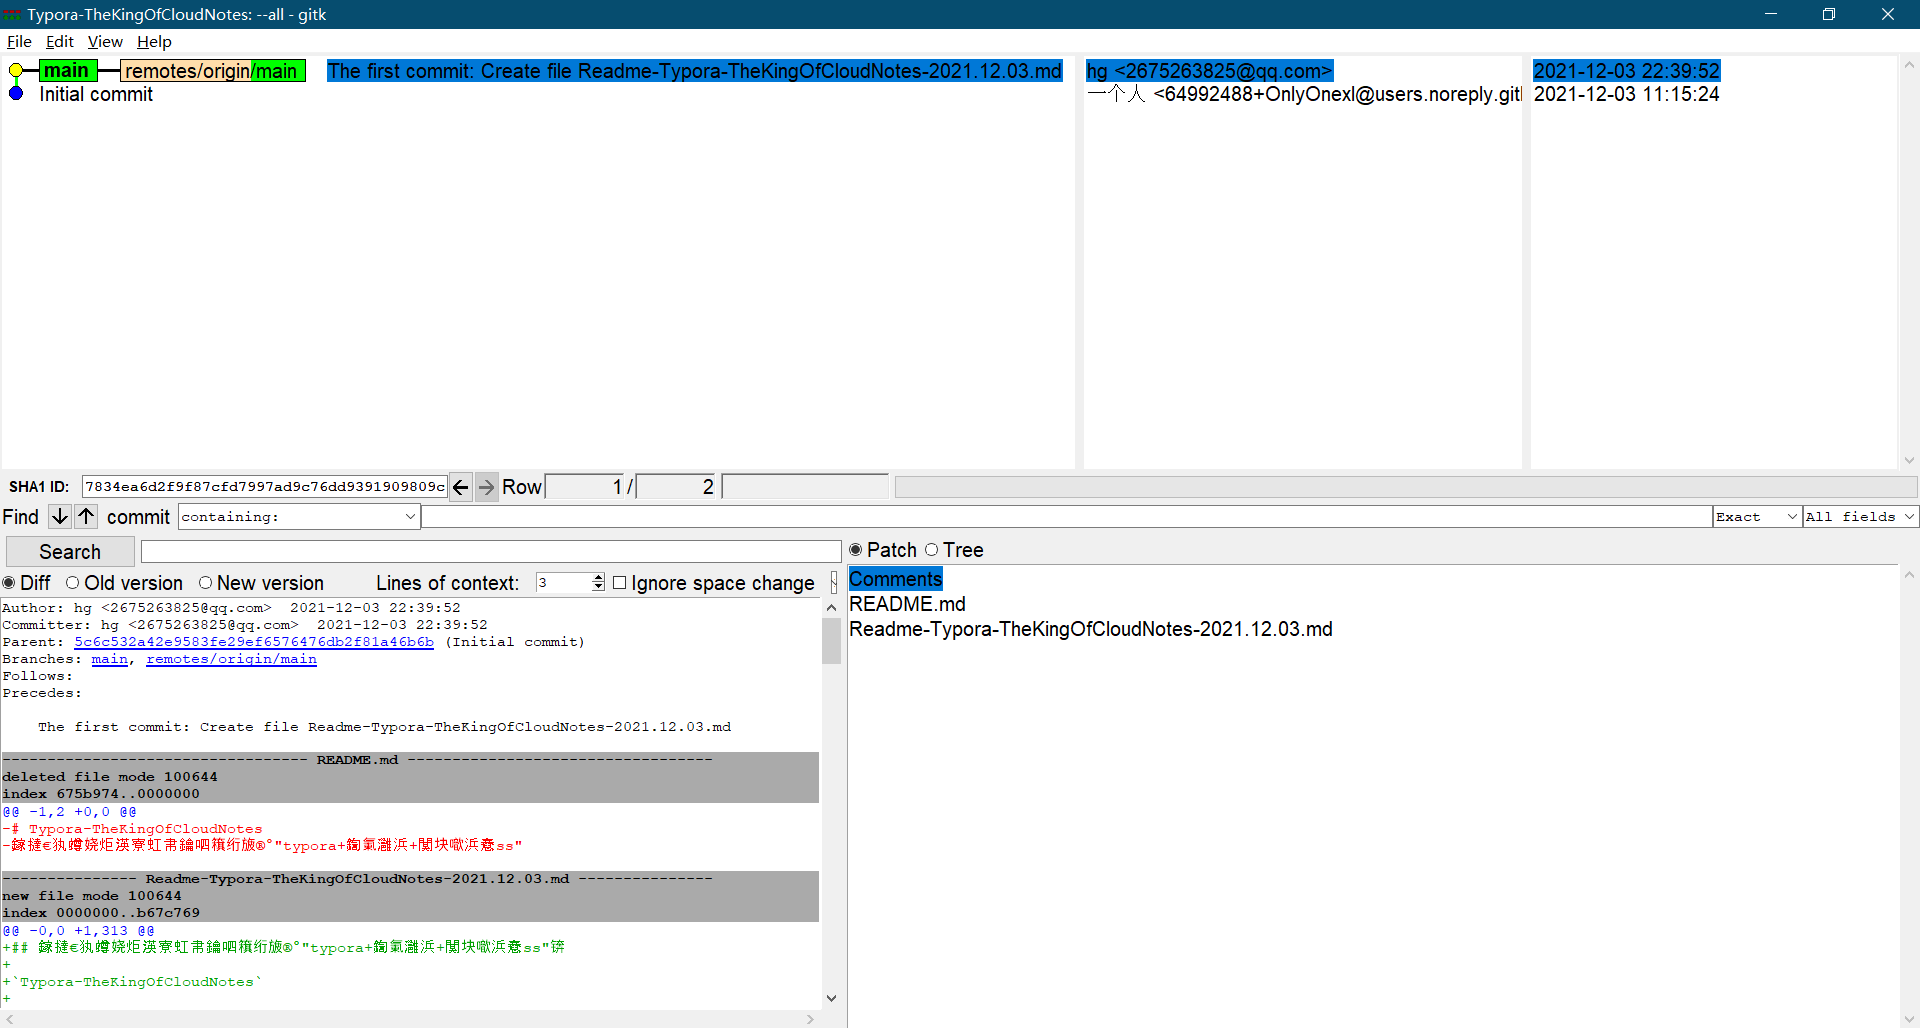
Task: Click diff pane scroll up arrow
Action: coord(831,607)
